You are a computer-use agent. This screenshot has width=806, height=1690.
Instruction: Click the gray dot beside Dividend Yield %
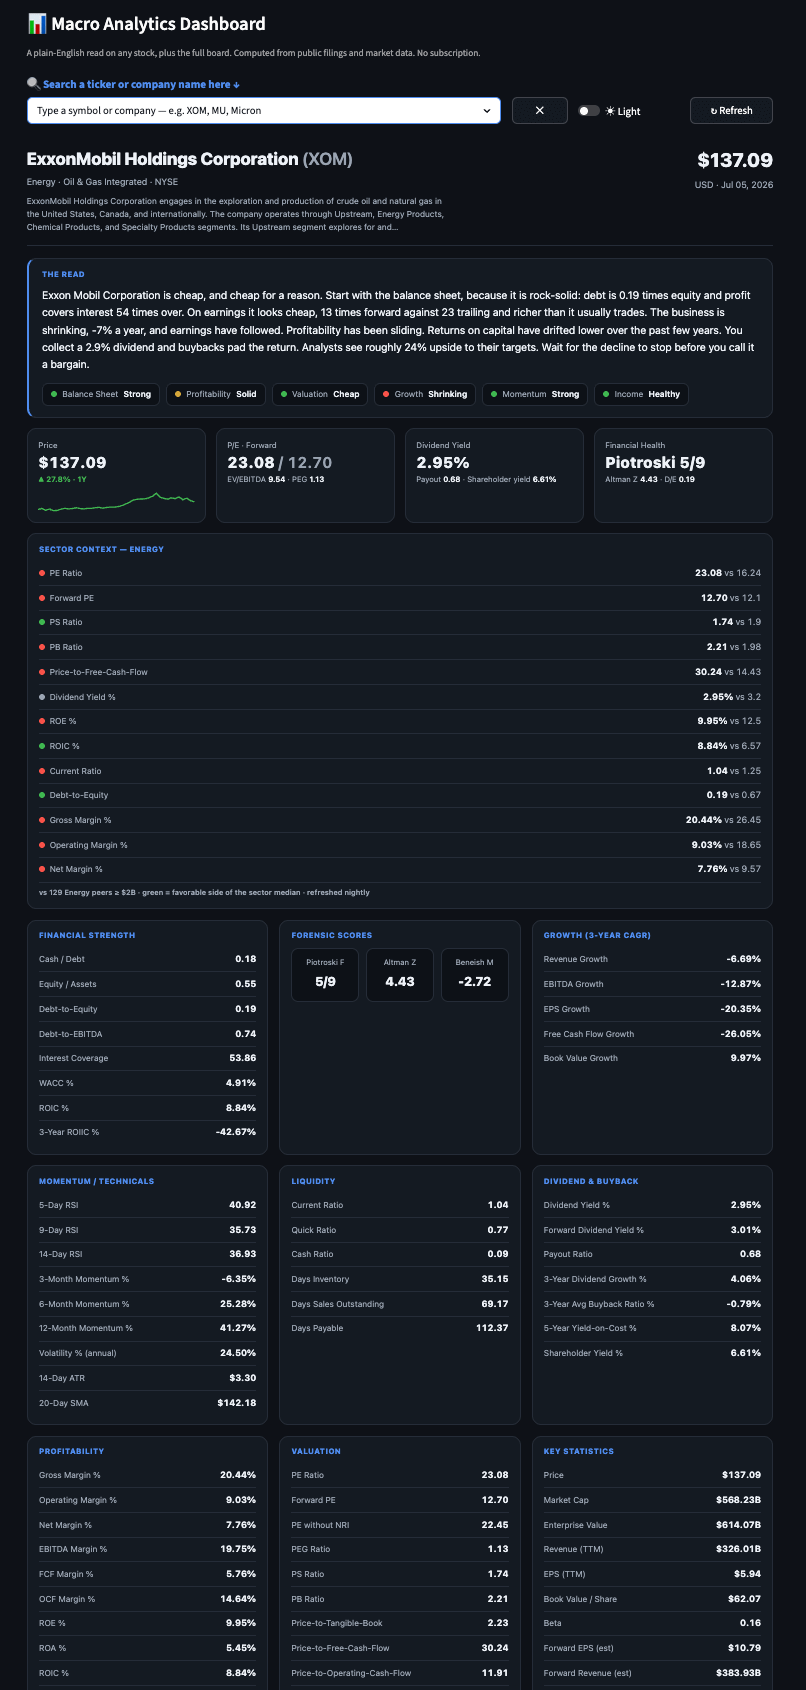click(42, 697)
